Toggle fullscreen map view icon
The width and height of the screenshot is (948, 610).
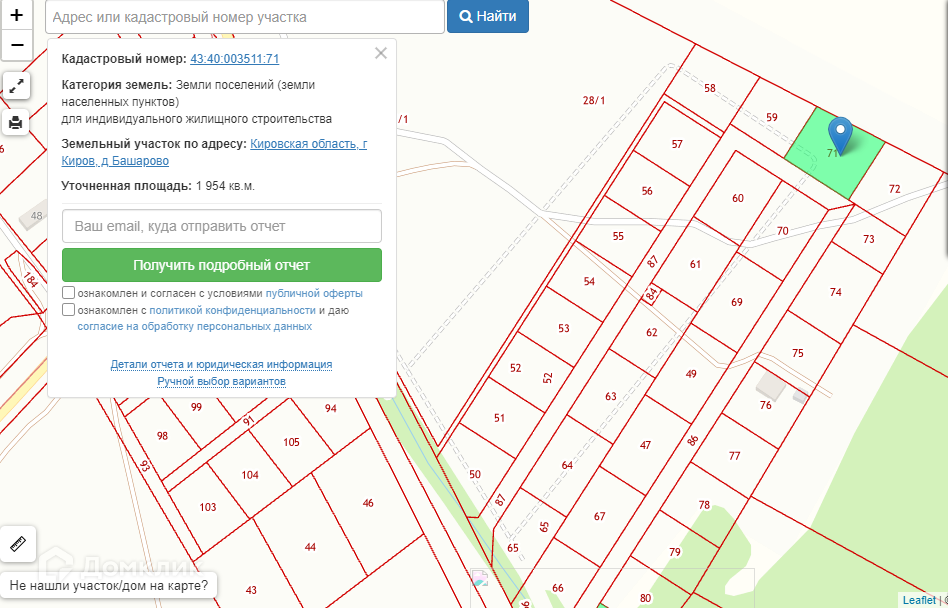coord(16,87)
